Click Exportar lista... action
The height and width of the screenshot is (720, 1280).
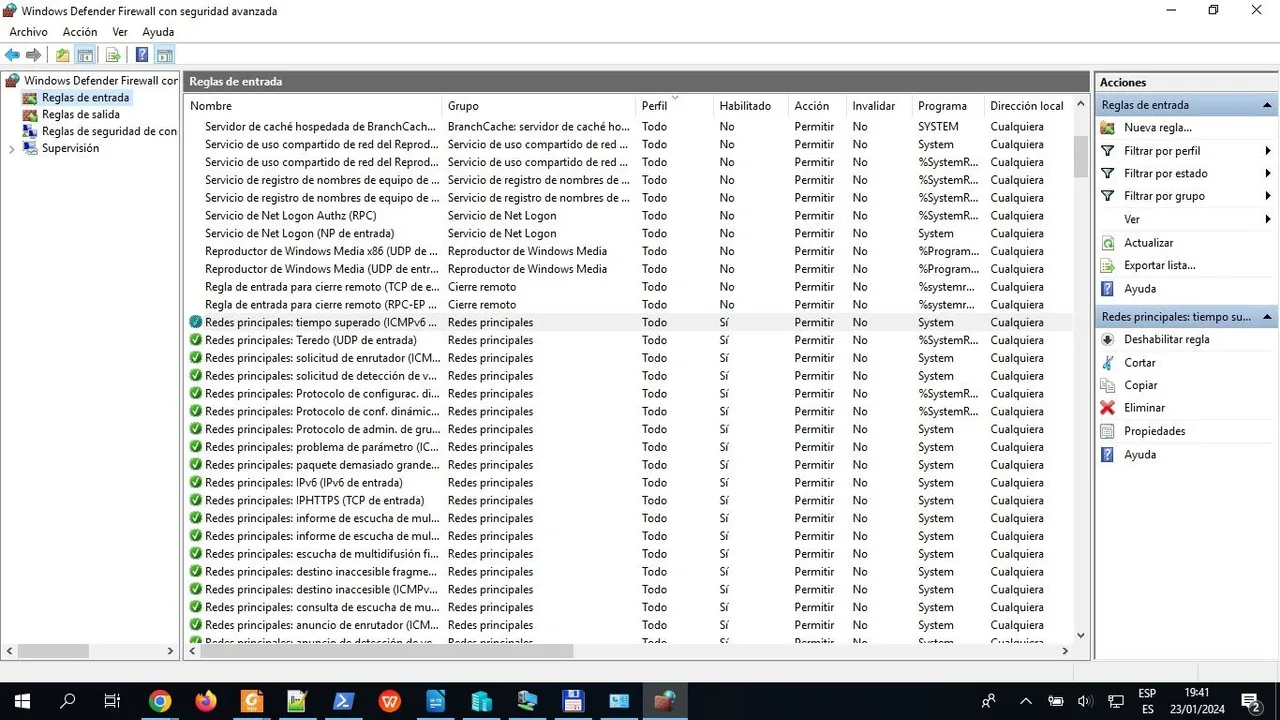pos(1160,266)
